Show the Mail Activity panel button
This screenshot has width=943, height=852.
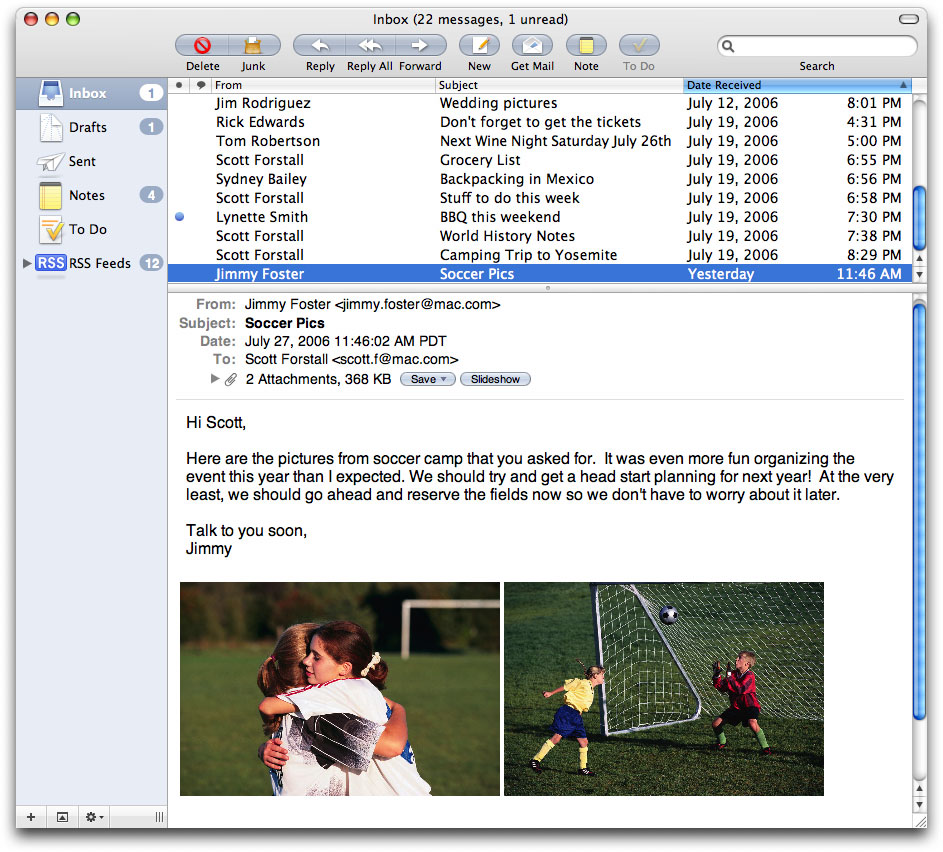(62, 817)
